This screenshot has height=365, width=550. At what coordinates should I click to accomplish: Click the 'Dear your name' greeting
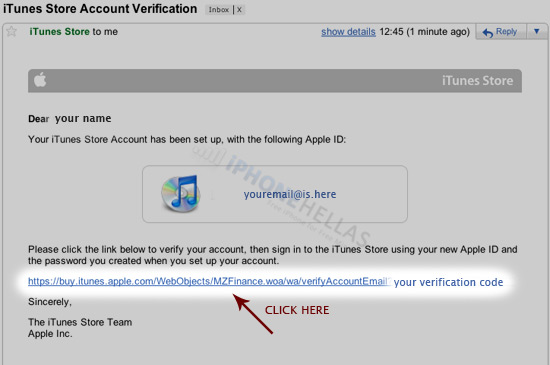[x=69, y=119]
